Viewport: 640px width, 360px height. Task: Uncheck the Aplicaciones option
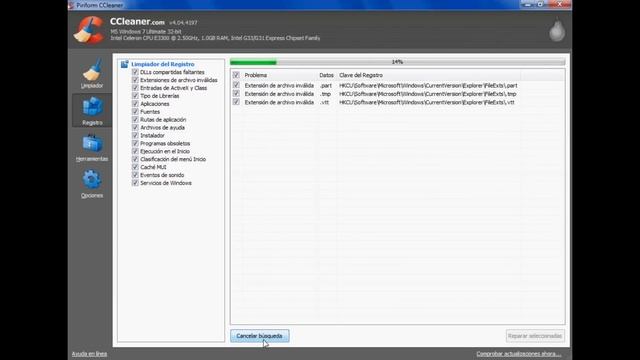pos(135,104)
